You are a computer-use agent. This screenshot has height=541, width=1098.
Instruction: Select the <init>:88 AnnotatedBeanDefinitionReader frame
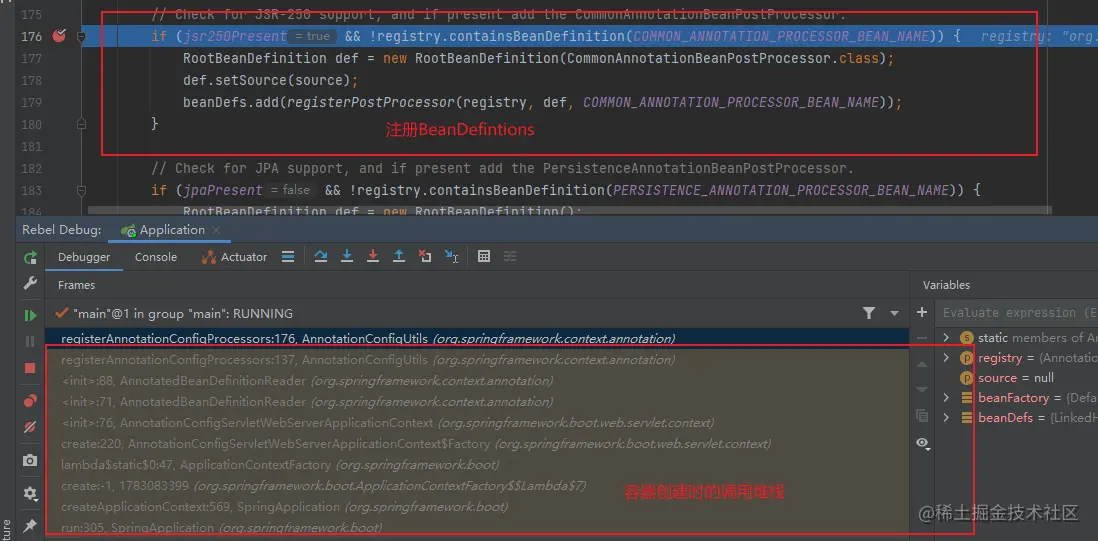point(477,381)
